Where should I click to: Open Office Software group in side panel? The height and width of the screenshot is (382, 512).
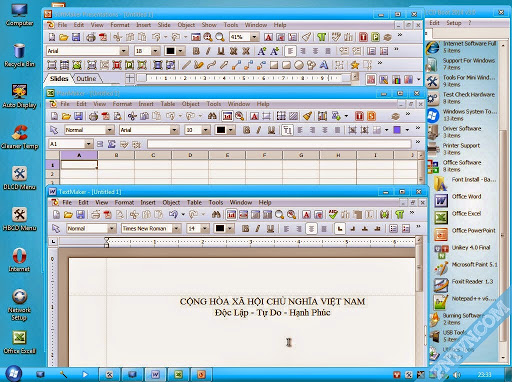(461, 166)
